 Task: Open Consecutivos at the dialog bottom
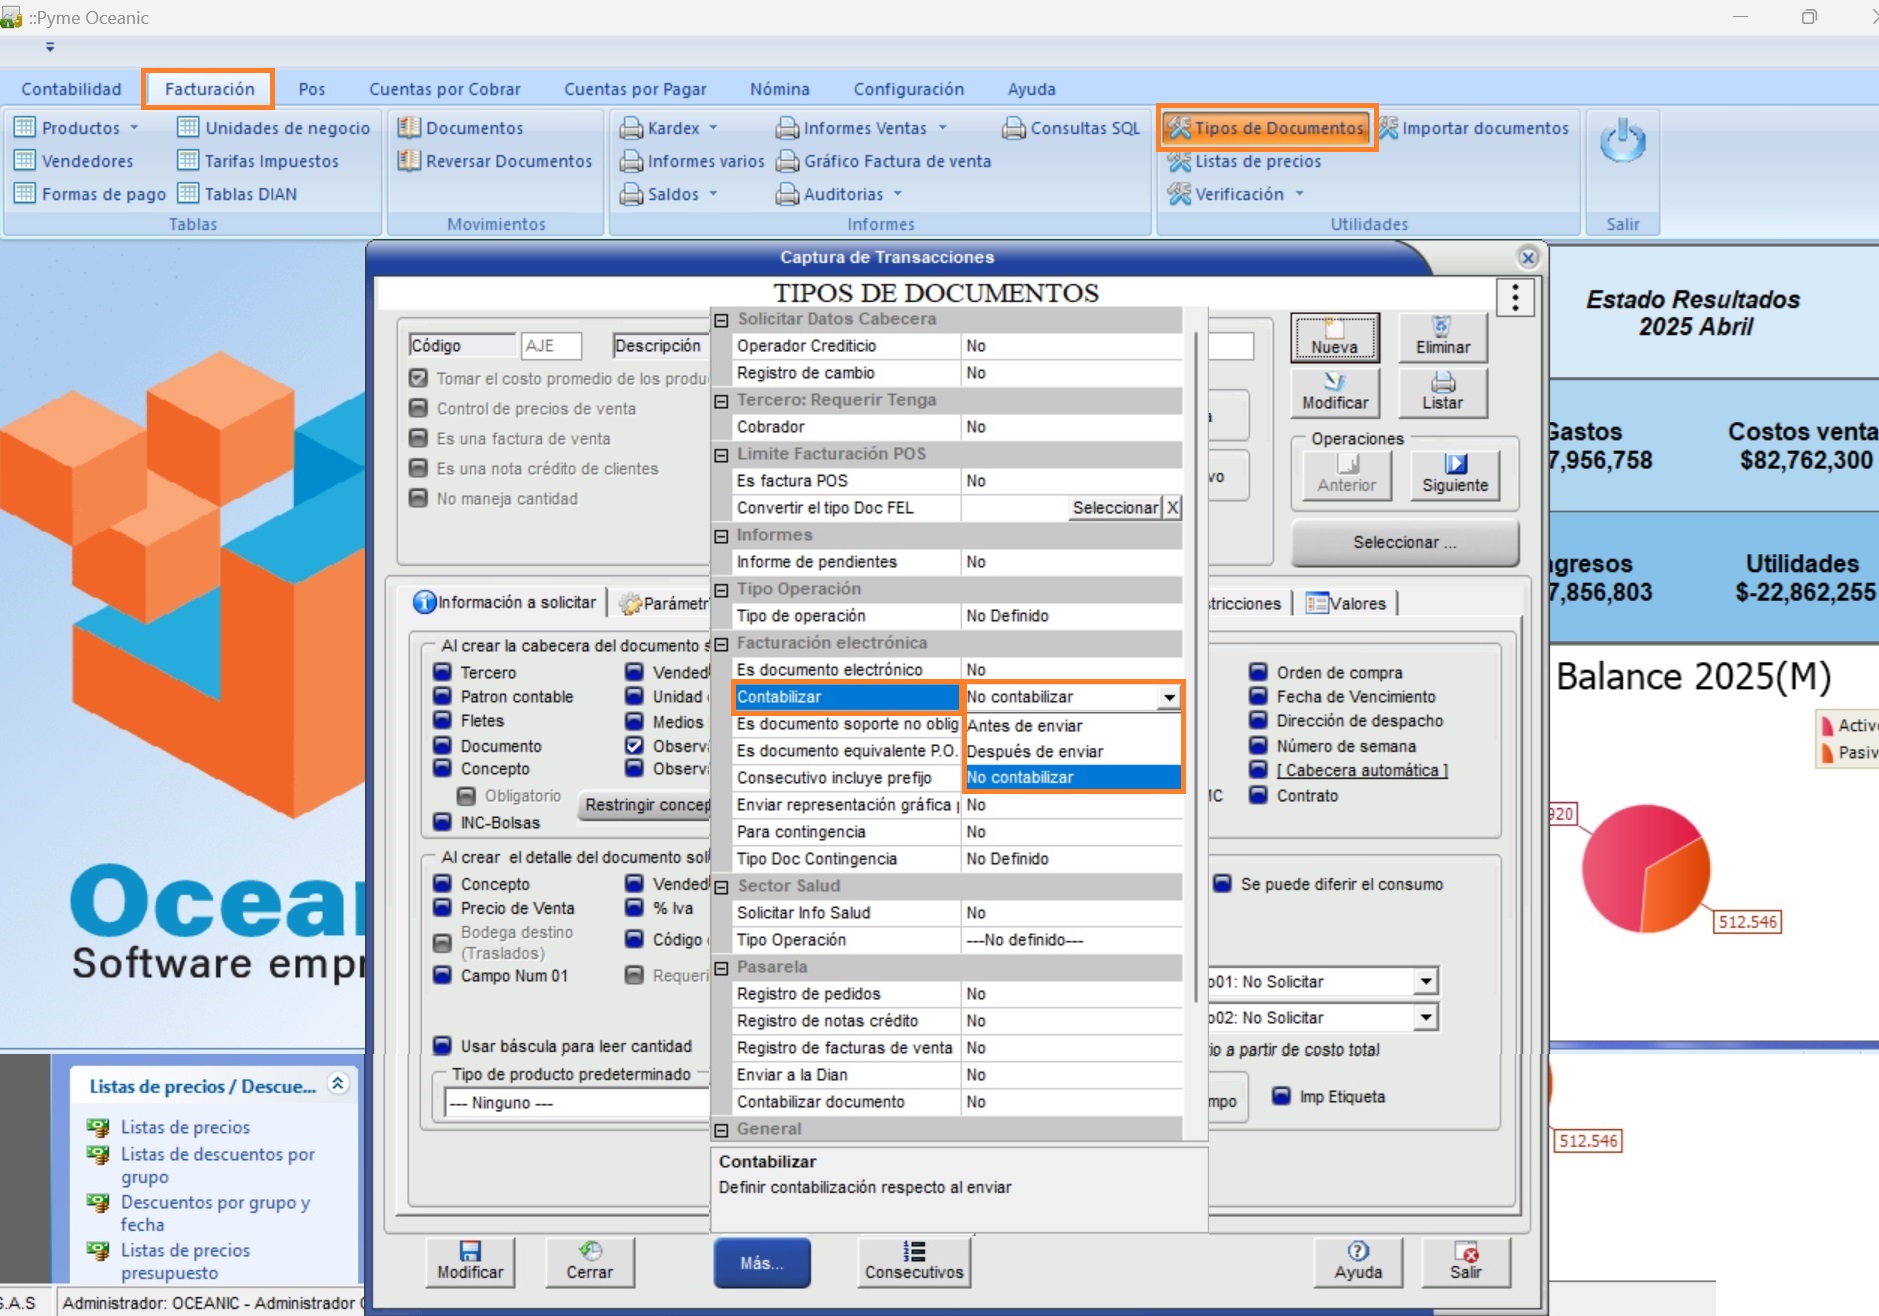click(913, 1261)
